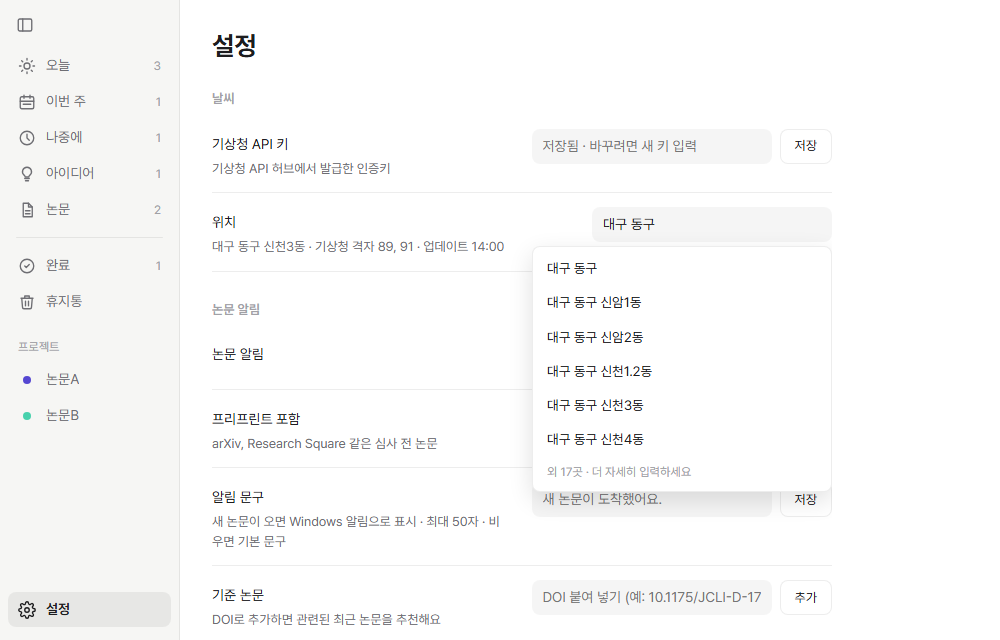The height and width of the screenshot is (640, 1000).
Task: Choose 대구 동구 신암1동 suggestion
Action: 682,302
